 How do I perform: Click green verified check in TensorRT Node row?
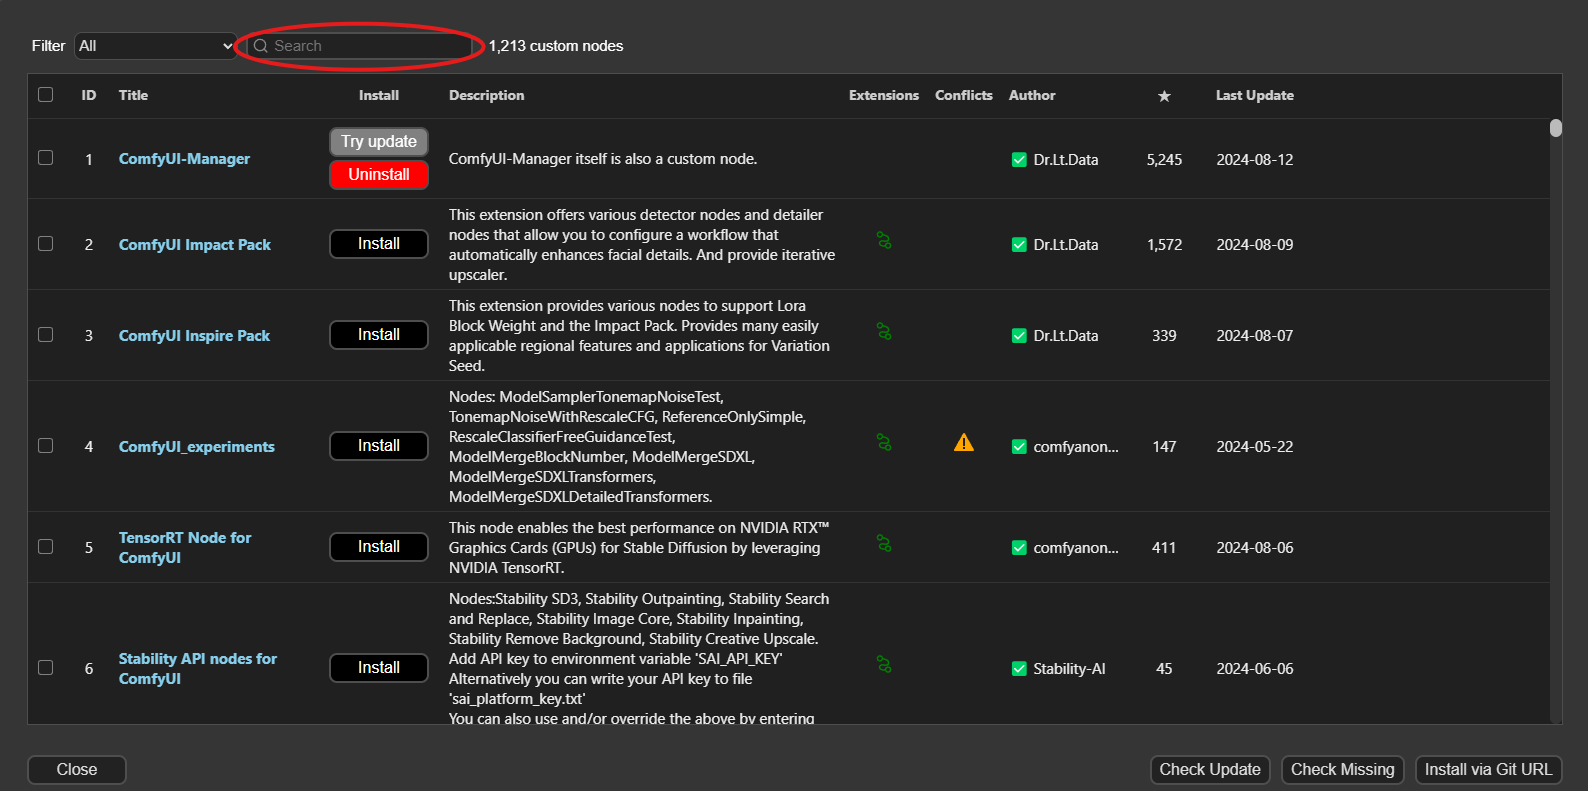pos(1019,548)
